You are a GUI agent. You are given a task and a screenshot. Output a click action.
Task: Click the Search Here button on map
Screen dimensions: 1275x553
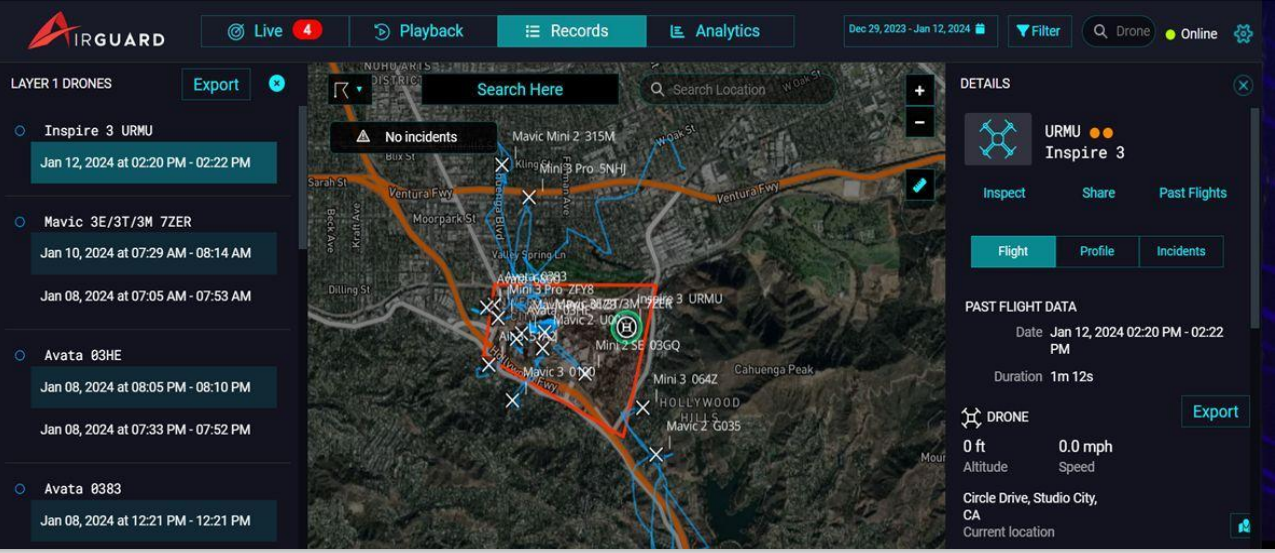[x=520, y=89]
